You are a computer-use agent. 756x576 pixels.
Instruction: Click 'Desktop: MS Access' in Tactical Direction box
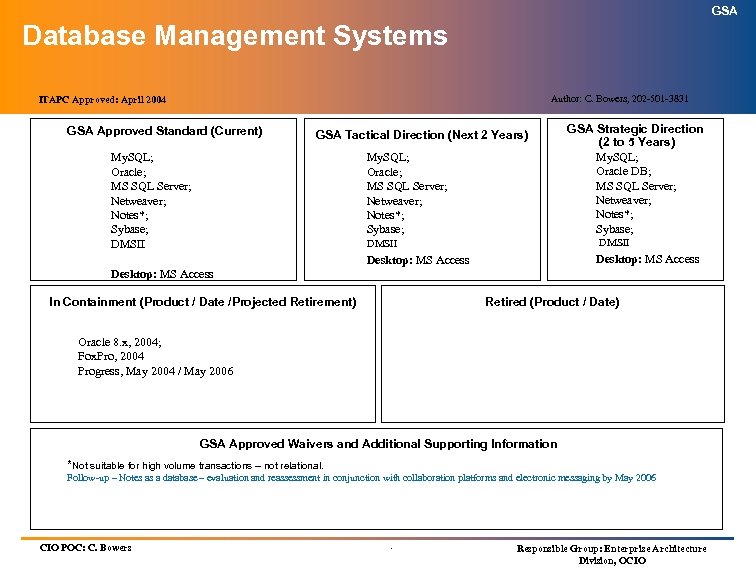[x=418, y=260]
